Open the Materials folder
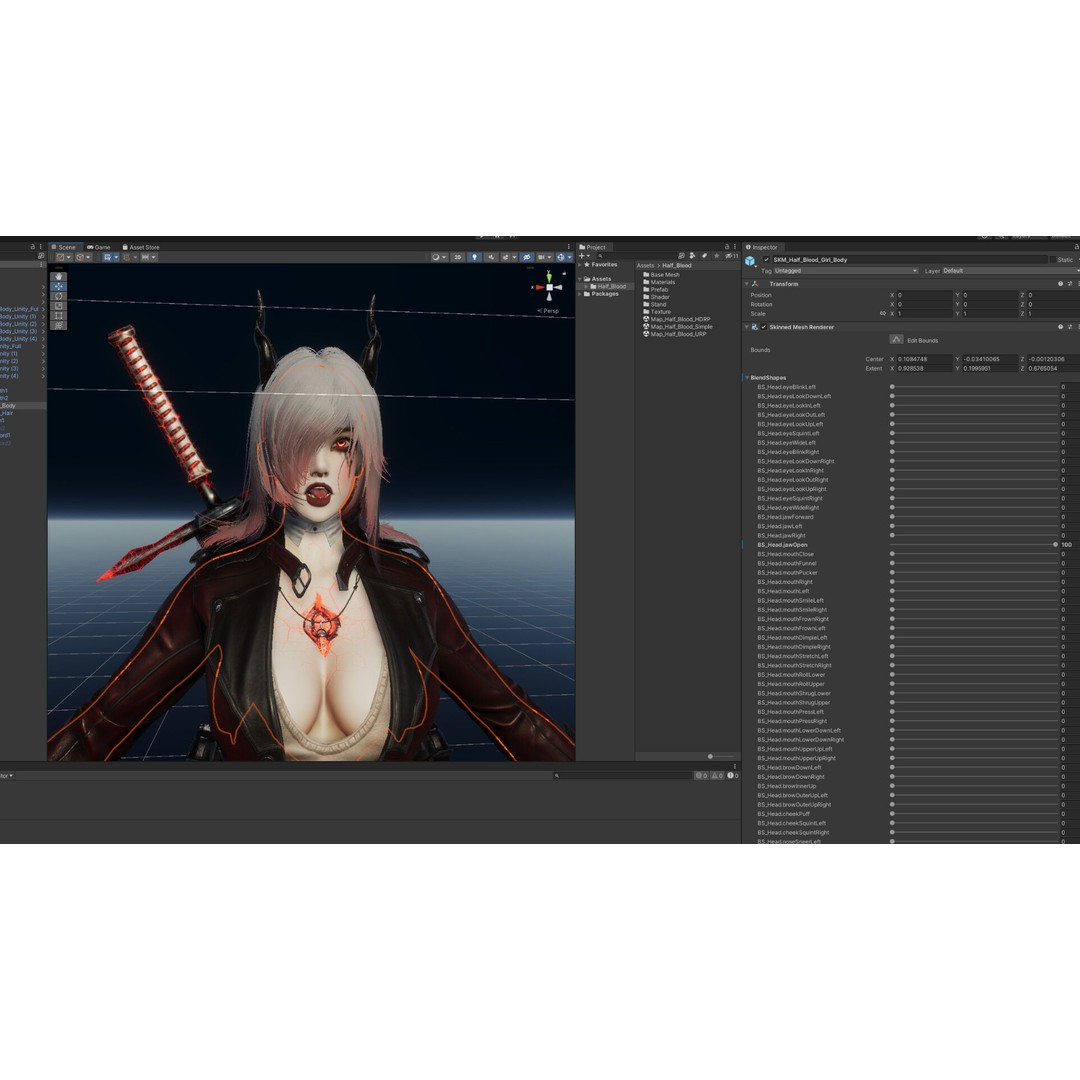Viewport: 1080px width, 1080px height. coord(658,282)
